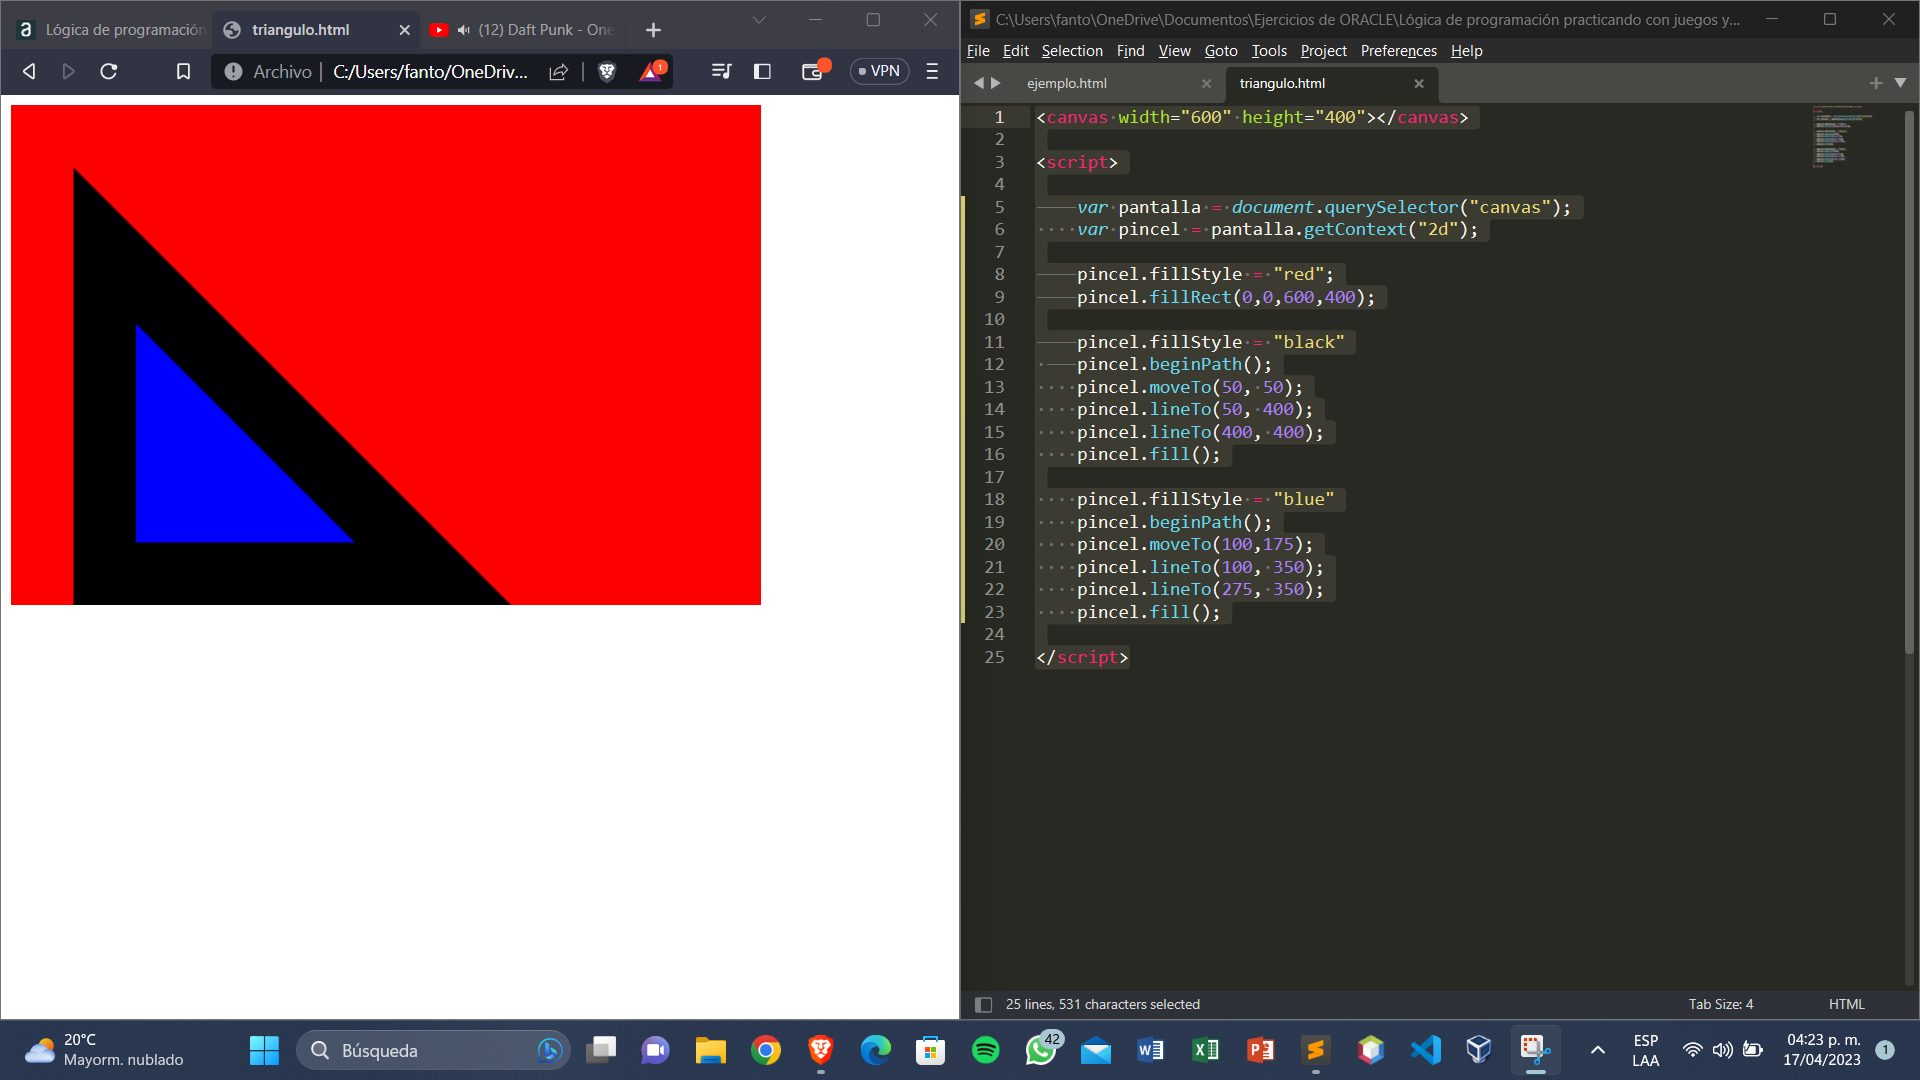Open Visual Studio Code from the taskbar
The width and height of the screenshot is (1920, 1080).
point(1426,1050)
